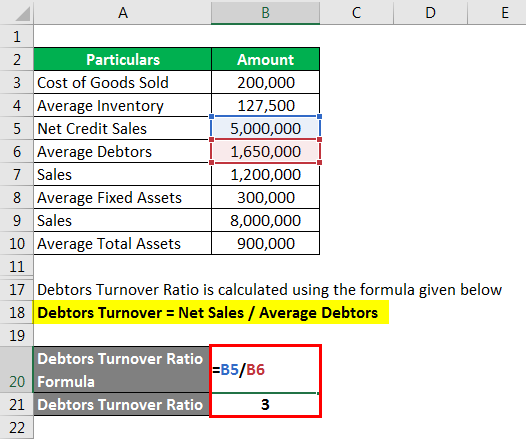This screenshot has height=439, width=526.
Task: Select row 22 header
Action: point(17,428)
